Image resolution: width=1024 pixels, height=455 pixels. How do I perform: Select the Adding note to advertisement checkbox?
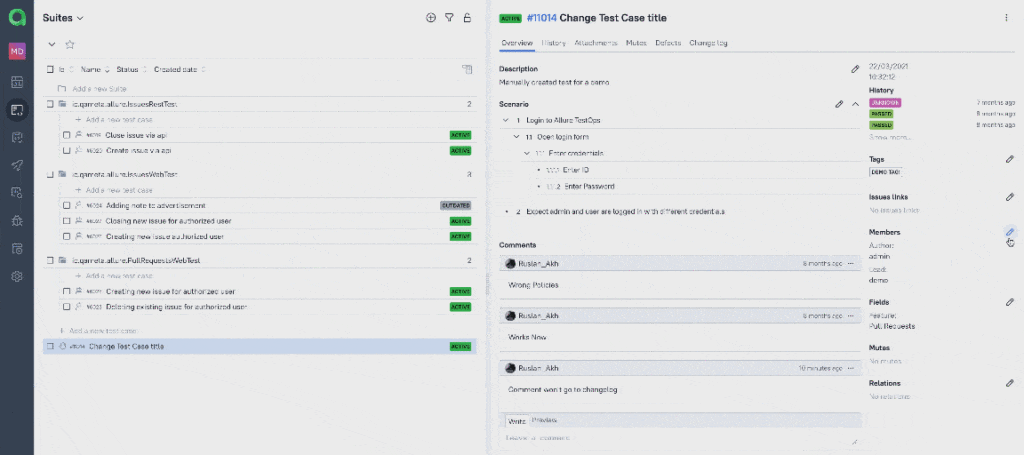(x=66, y=205)
